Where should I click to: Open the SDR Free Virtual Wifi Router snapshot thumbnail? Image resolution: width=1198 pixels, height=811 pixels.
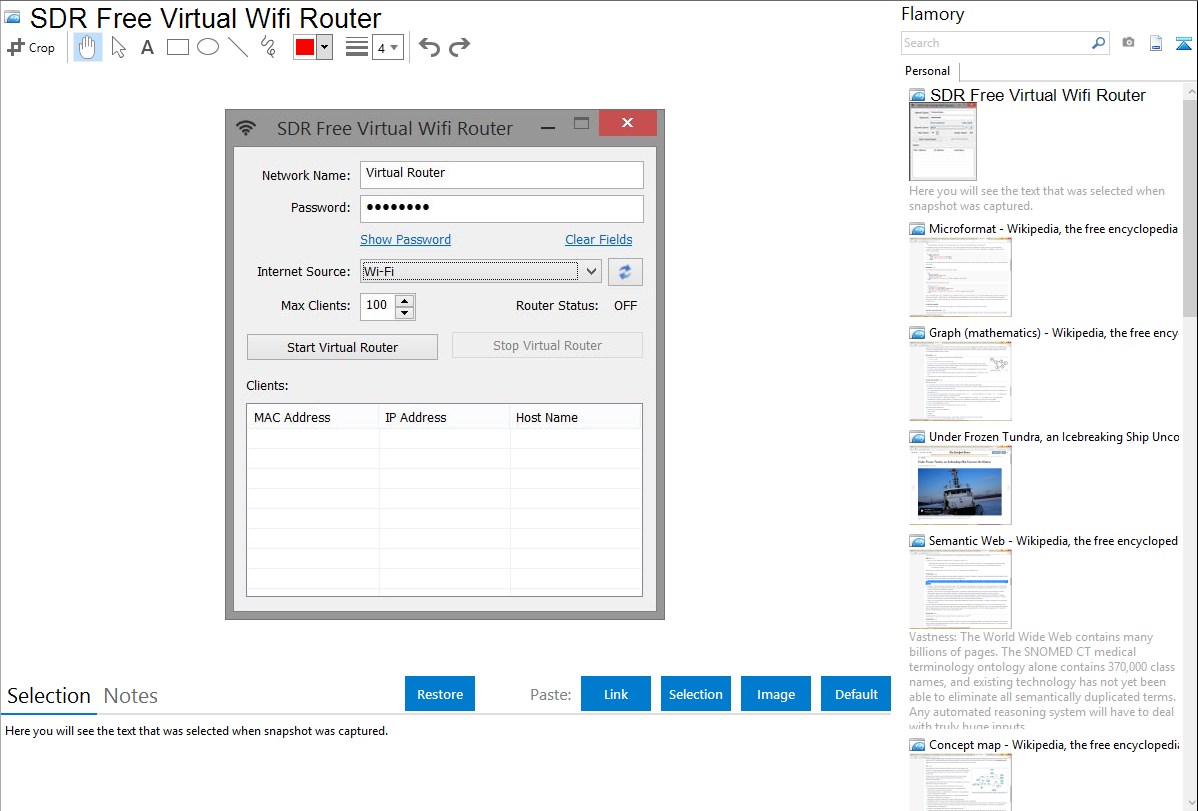[943, 142]
